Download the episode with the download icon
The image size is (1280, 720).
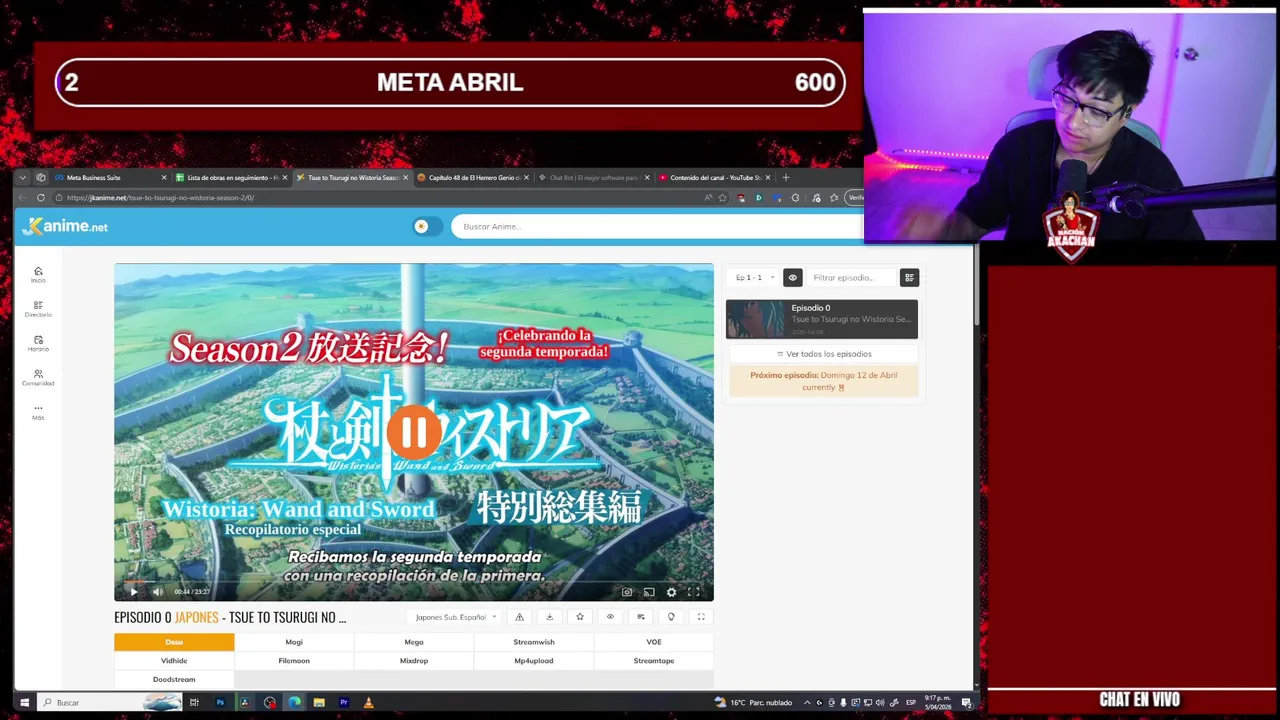click(x=549, y=617)
